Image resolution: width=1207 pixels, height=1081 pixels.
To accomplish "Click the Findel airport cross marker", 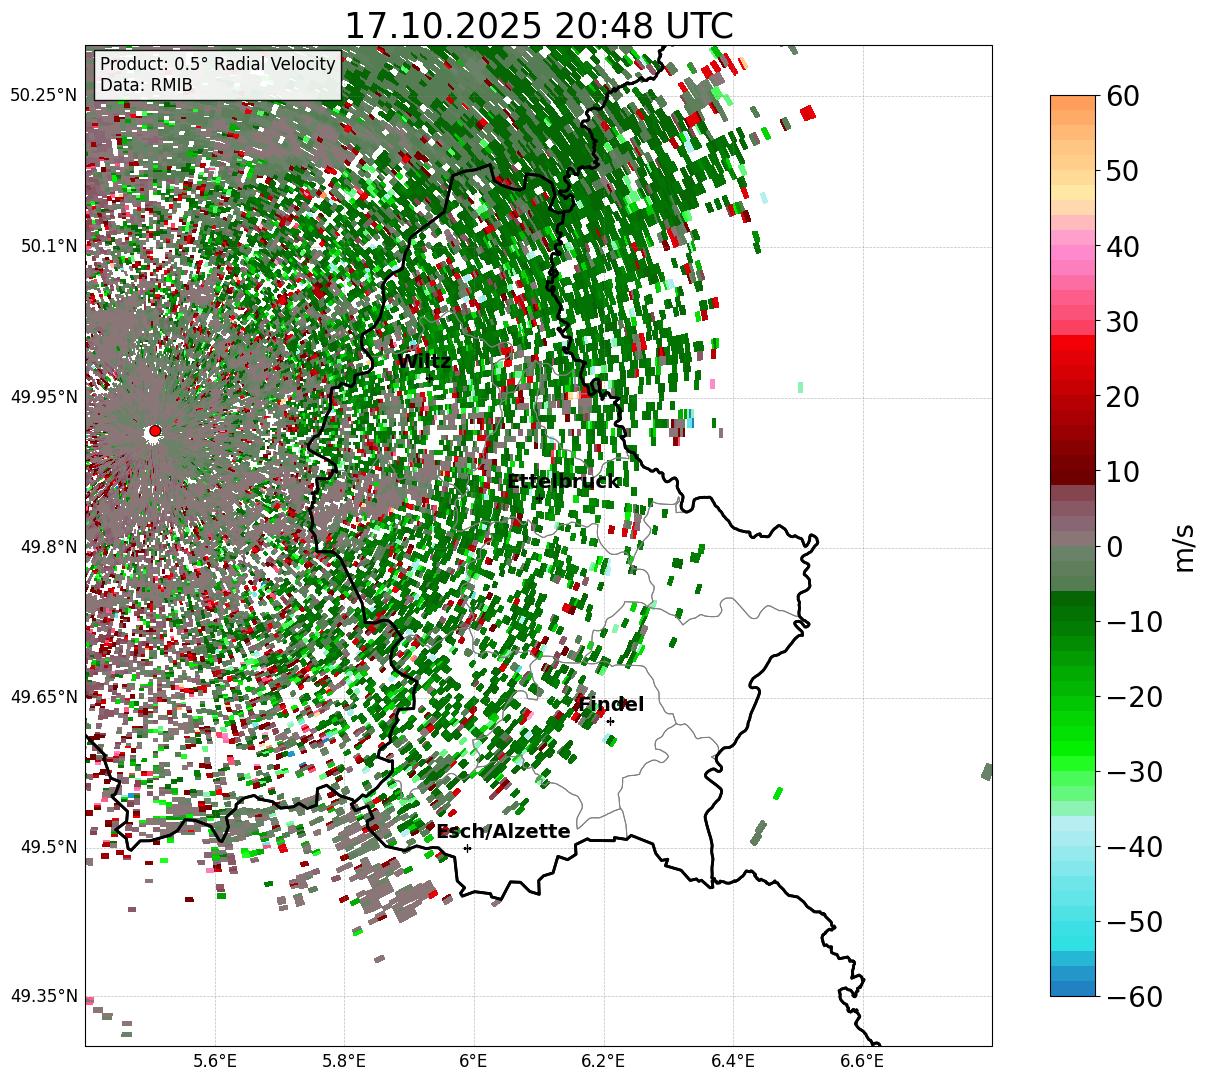I will pos(610,721).
